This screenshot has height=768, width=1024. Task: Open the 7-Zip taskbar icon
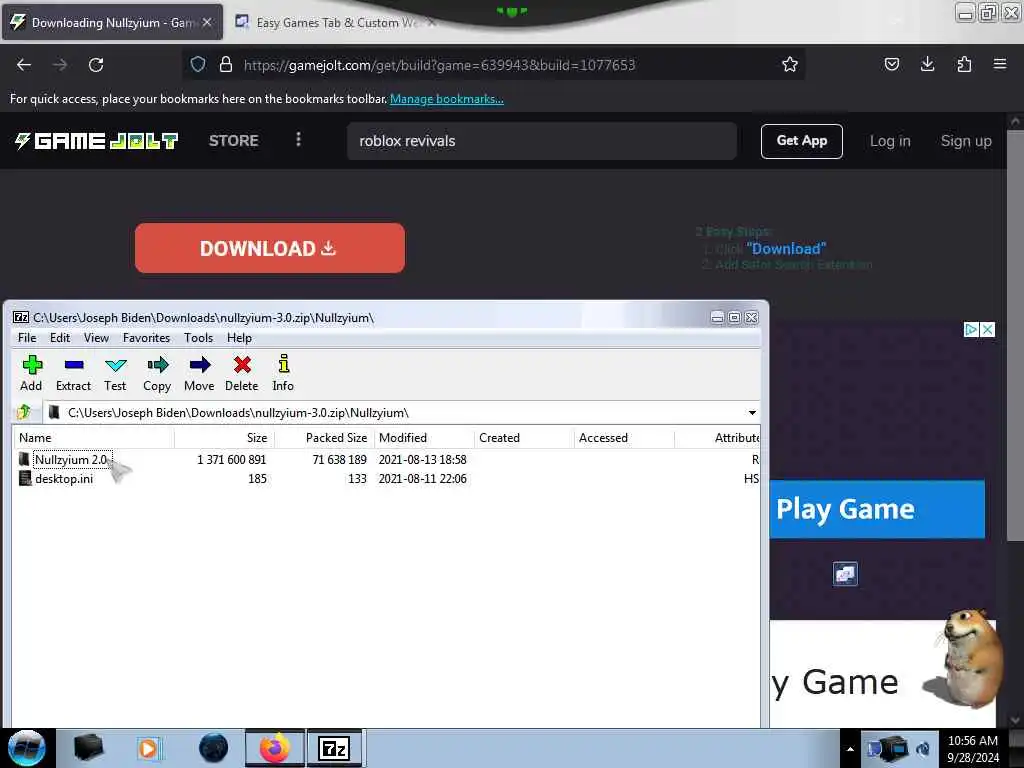[x=334, y=748]
